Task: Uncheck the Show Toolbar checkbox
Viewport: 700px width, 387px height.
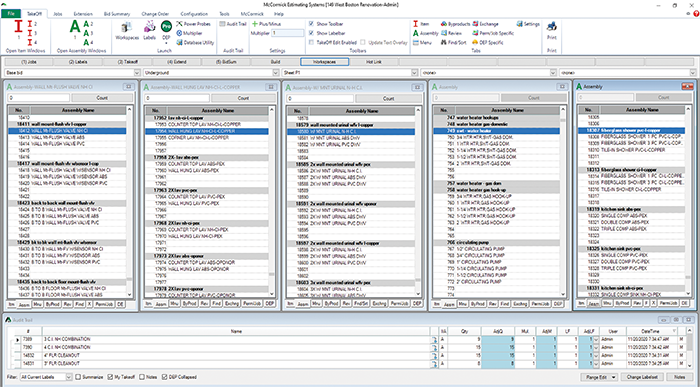Action: tap(311, 24)
